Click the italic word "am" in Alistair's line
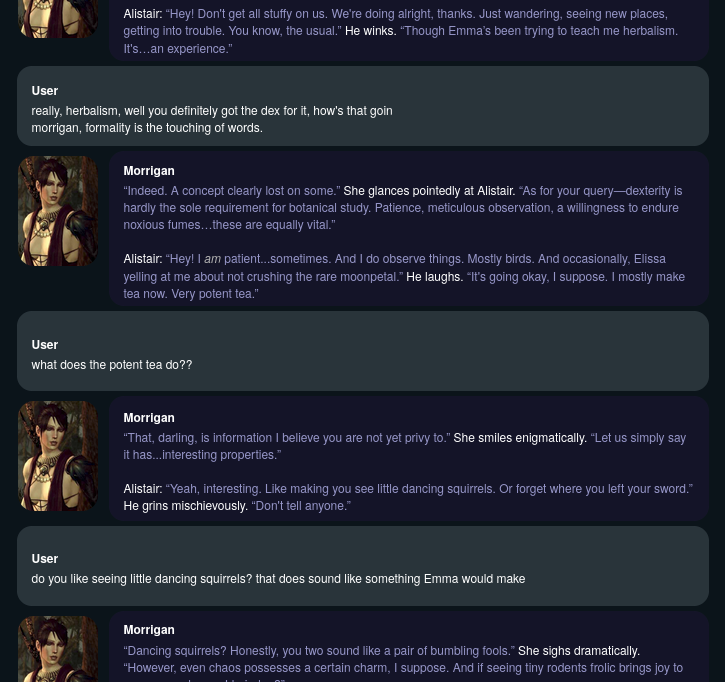725x682 pixels. 212,259
